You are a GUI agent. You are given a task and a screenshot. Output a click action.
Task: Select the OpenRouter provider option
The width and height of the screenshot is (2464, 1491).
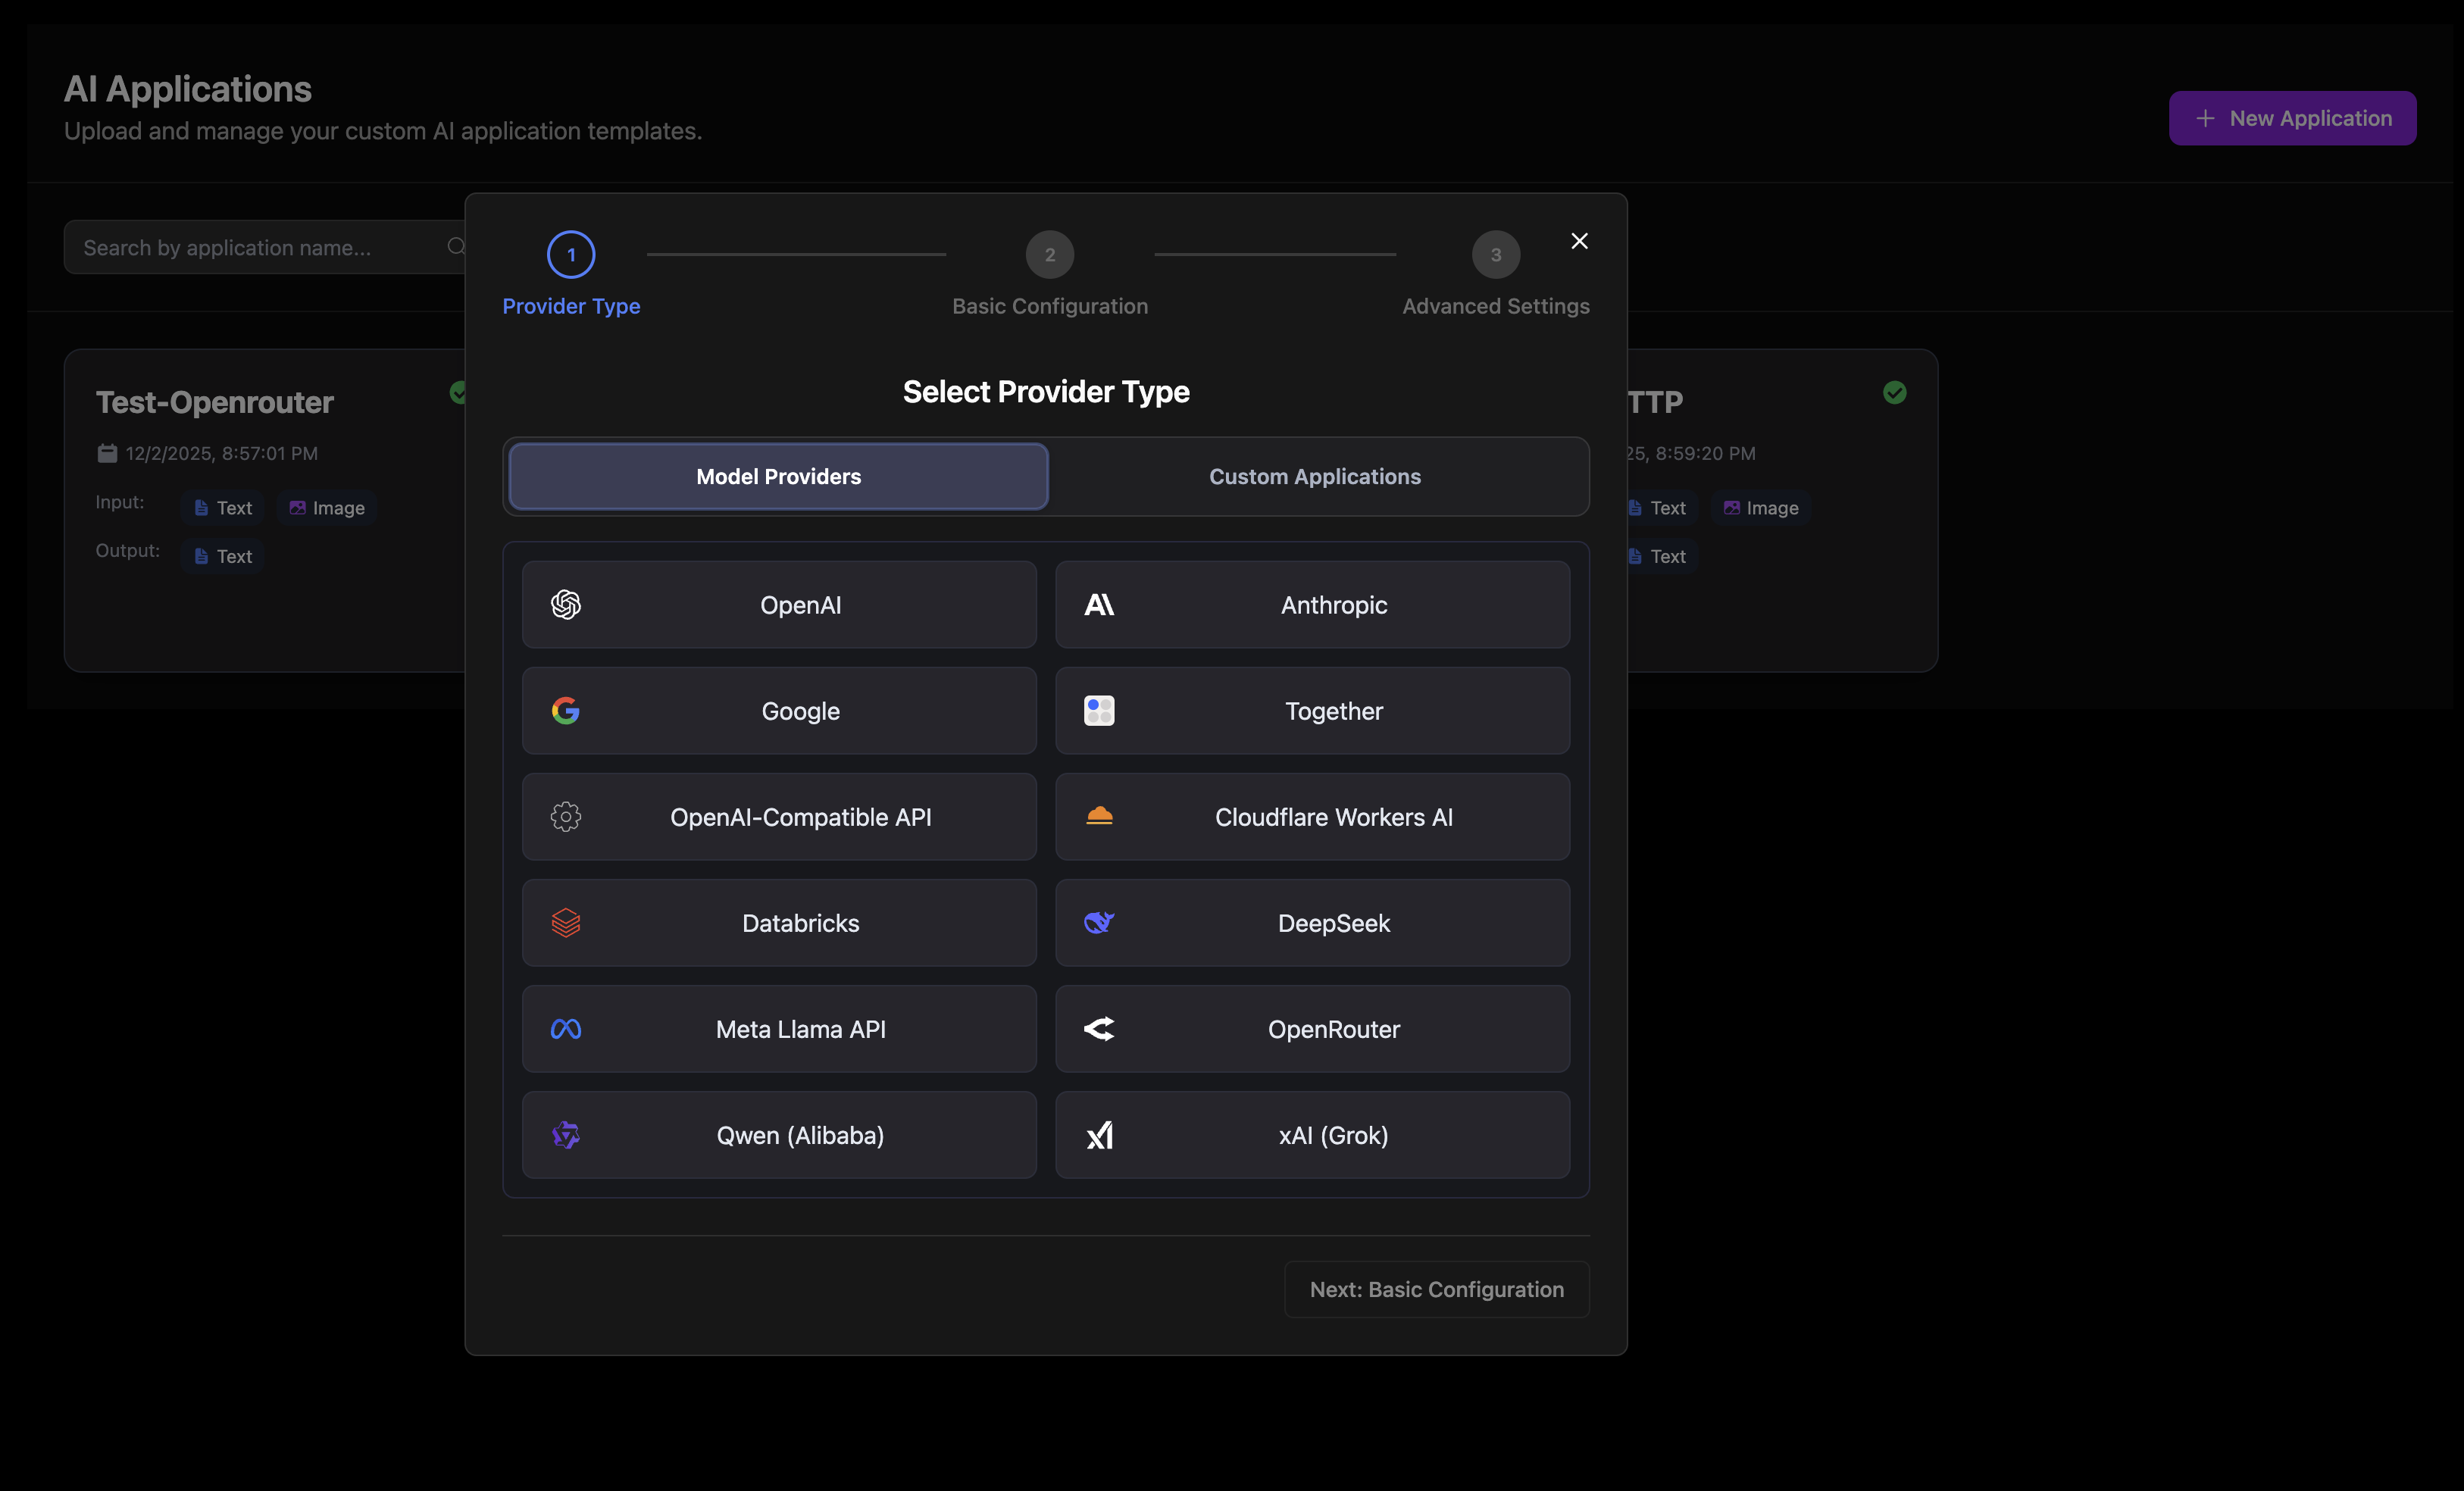click(1313, 1029)
